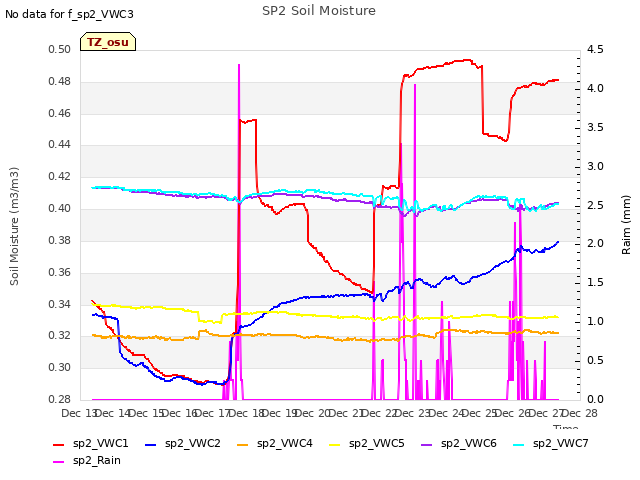The image size is (640, 480).
Task: Click the 2.5 right axis tick label
Action: pyautogui.click(x=595, y=205)
